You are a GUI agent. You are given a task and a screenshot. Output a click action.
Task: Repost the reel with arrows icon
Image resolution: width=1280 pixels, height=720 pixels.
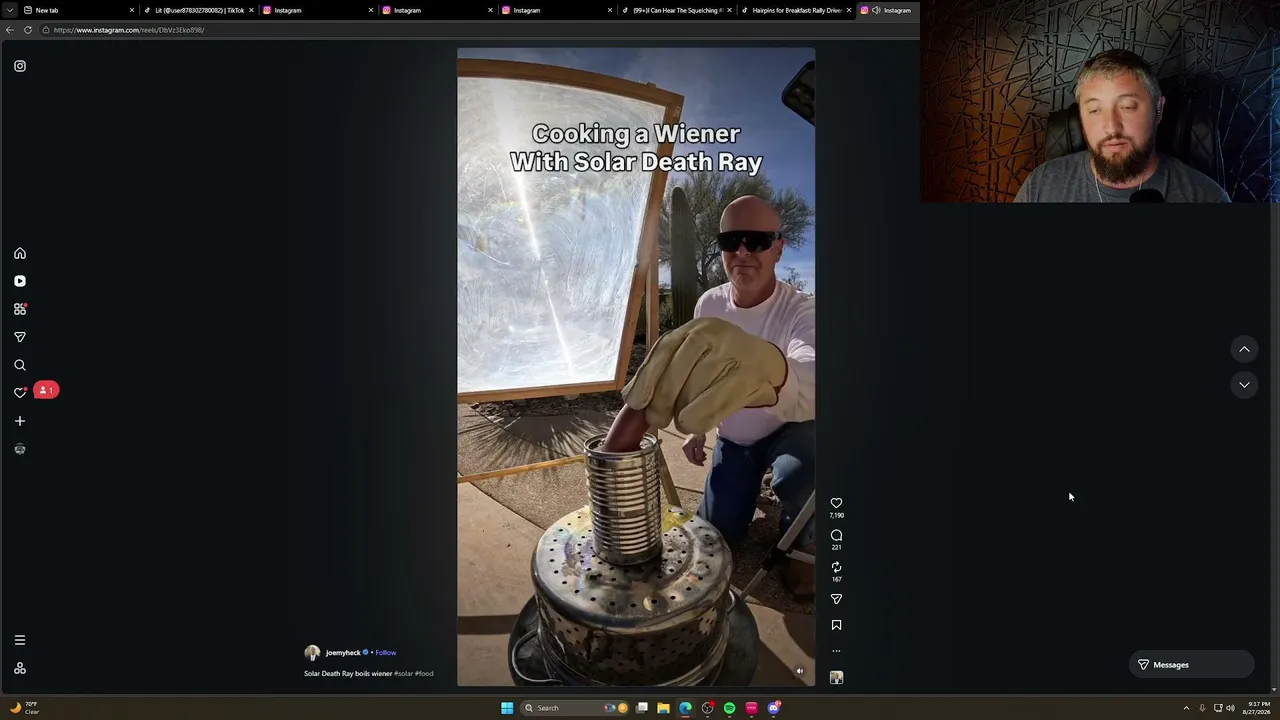pos(836,567)
